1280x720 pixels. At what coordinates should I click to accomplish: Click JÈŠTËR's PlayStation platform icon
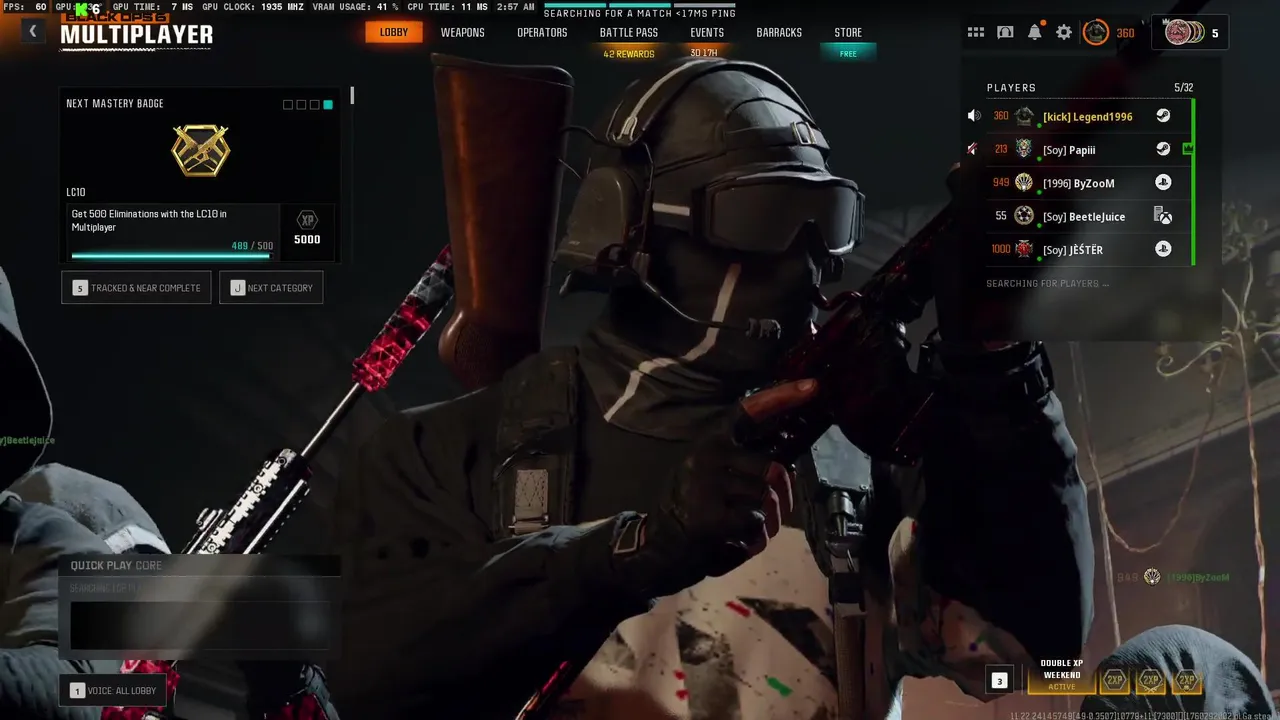[x=1163, y=250]
